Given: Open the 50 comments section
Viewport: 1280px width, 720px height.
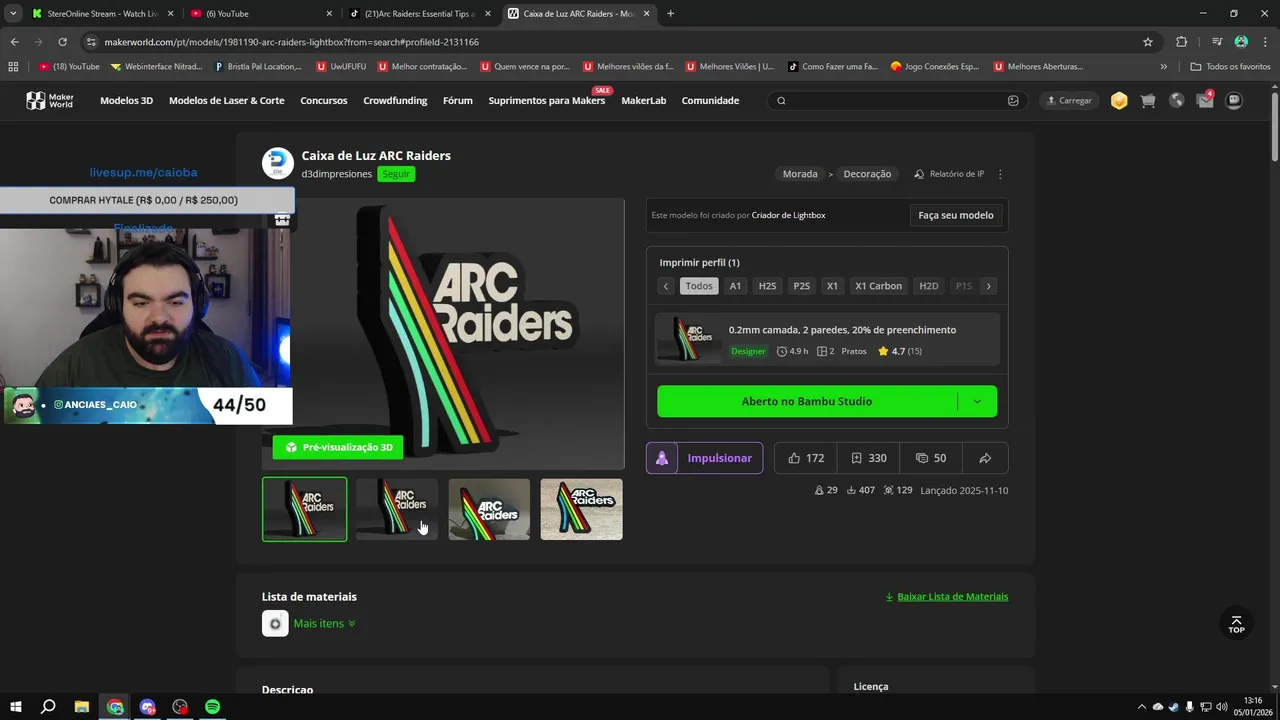Looking at the screenshot, I should point(930,458).
